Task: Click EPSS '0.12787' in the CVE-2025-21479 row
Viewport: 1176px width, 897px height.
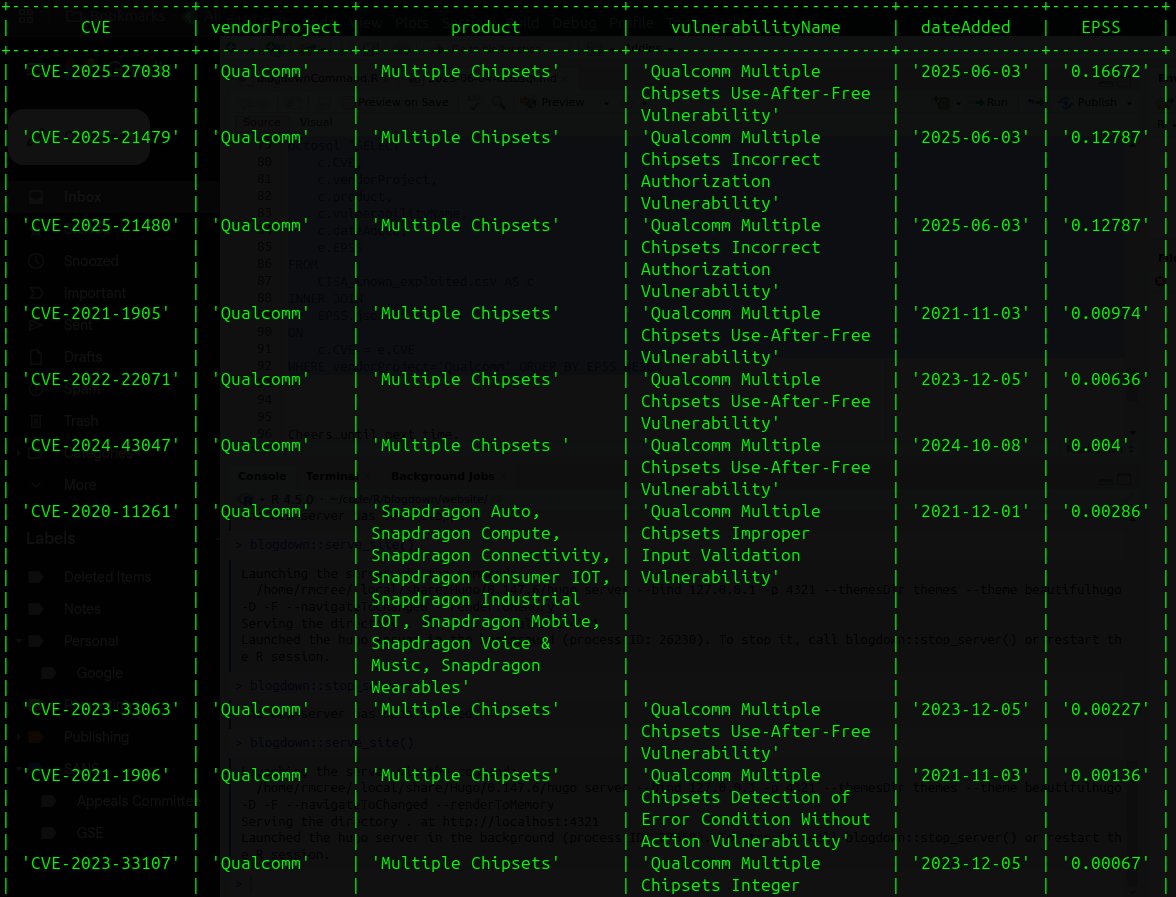Action: coord(1106,137)
